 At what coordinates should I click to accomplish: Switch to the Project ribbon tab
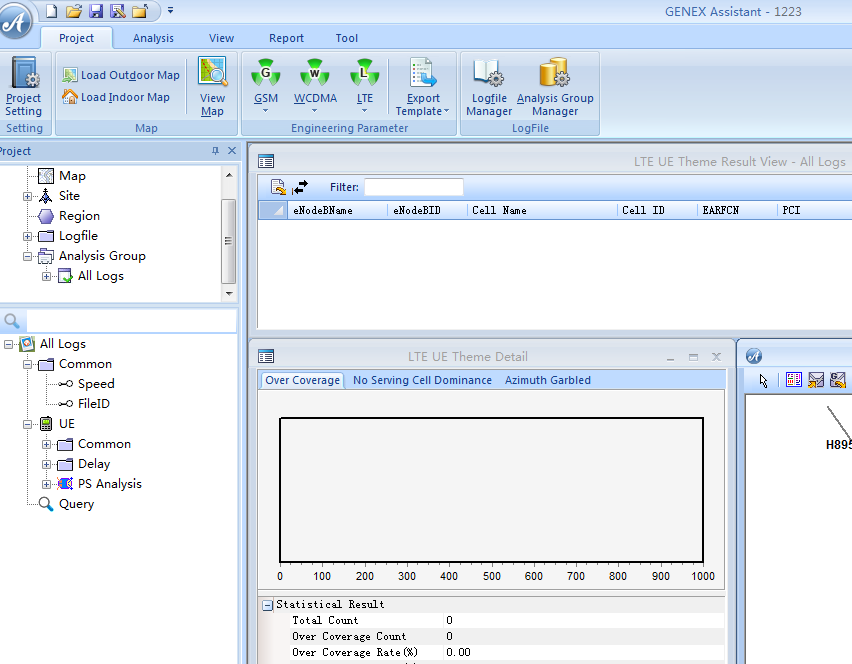(x=76, y=38)
